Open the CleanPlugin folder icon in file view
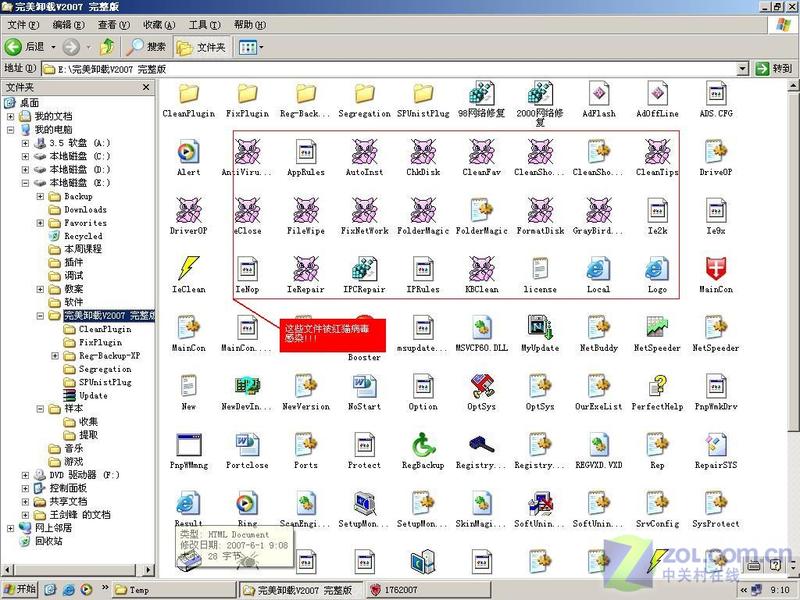800x600 pixels. (189, 94)
